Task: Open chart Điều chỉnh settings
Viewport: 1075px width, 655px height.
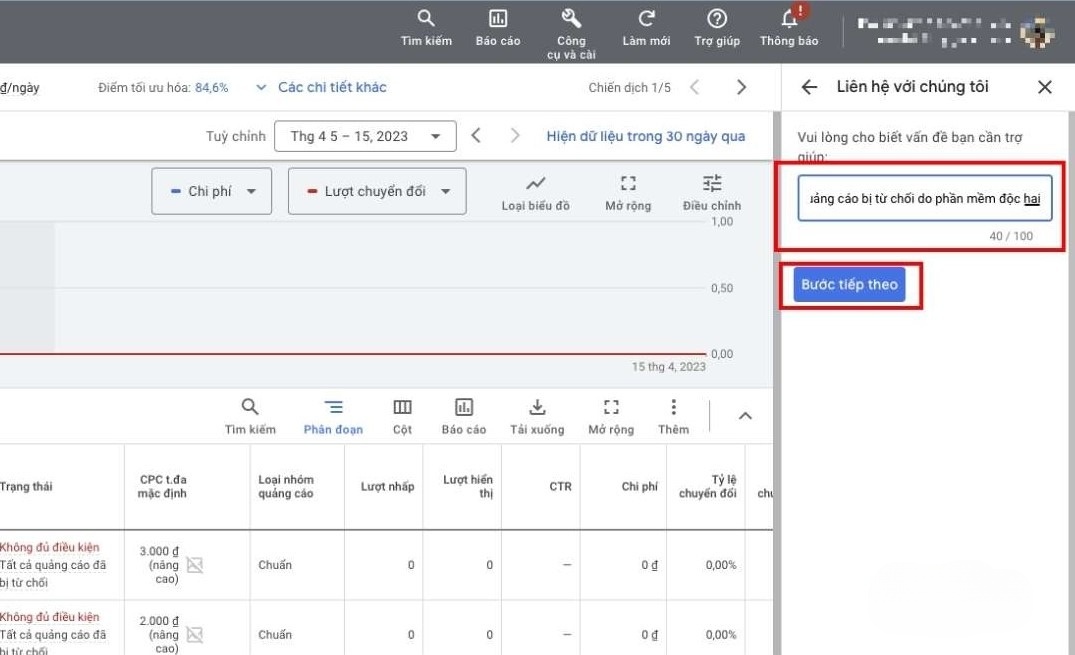Action: pyautogui.click(x=712, y=192)
